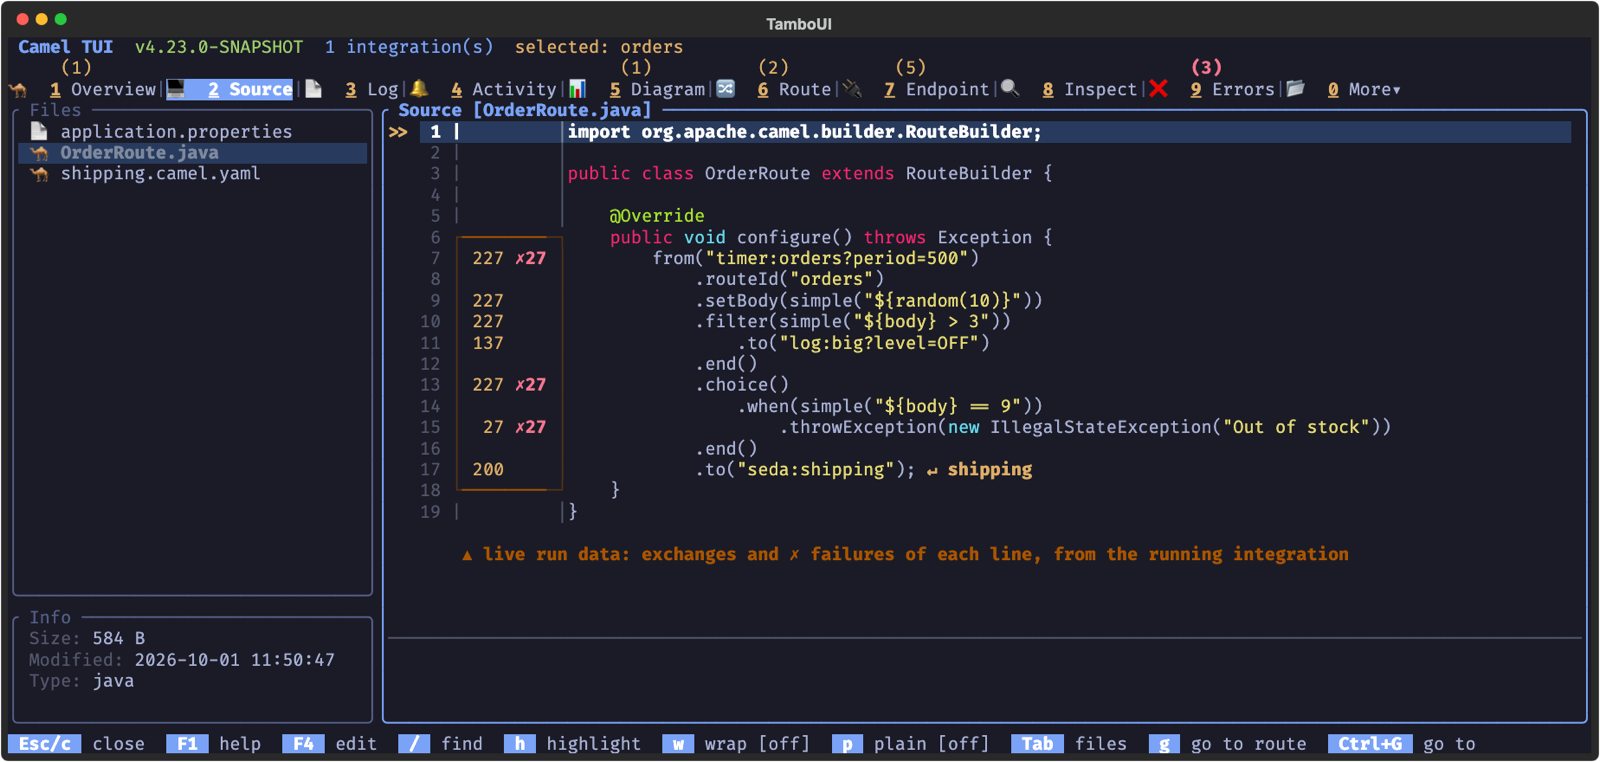Viewport: 1600px width, 762px height.
Task: Switch to the Log tab
Action: pyautogui.click(x=372, y=90)
